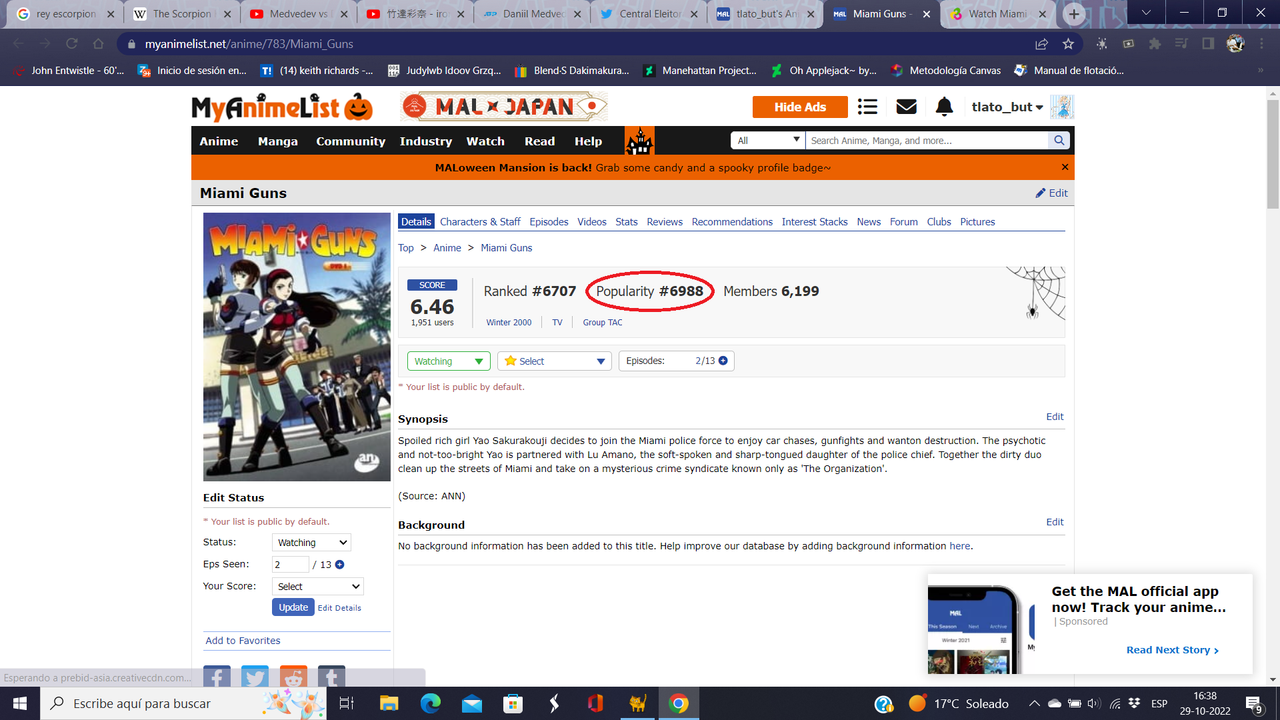1280x720 pixels.
Task: Open notifications via the bell icon
Action: [942, 106]
